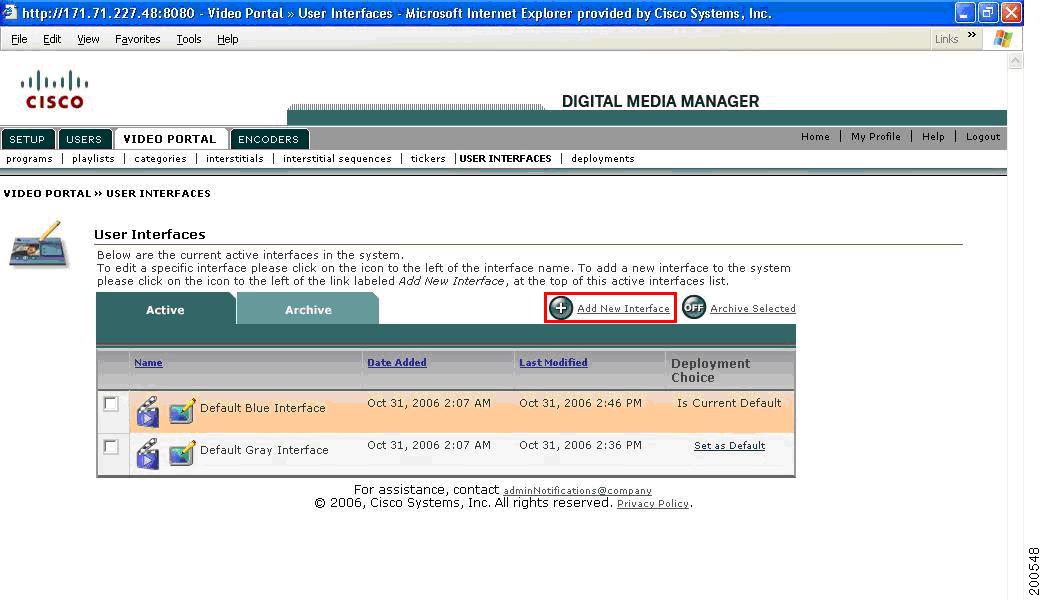Click the Default Blue Interface name
Image resolution: width=1042 pixels, height=600 pixels.
coord(262,408)
